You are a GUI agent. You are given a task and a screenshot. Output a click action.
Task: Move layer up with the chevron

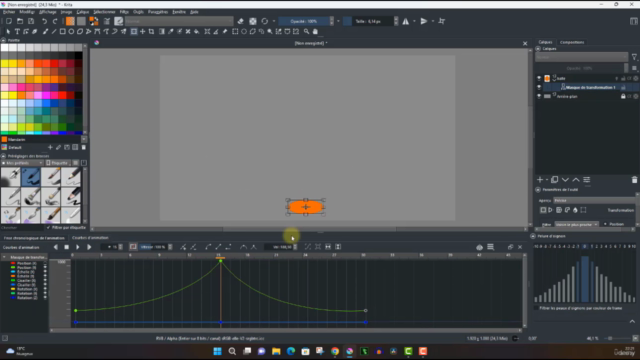[x=576, y=180]
